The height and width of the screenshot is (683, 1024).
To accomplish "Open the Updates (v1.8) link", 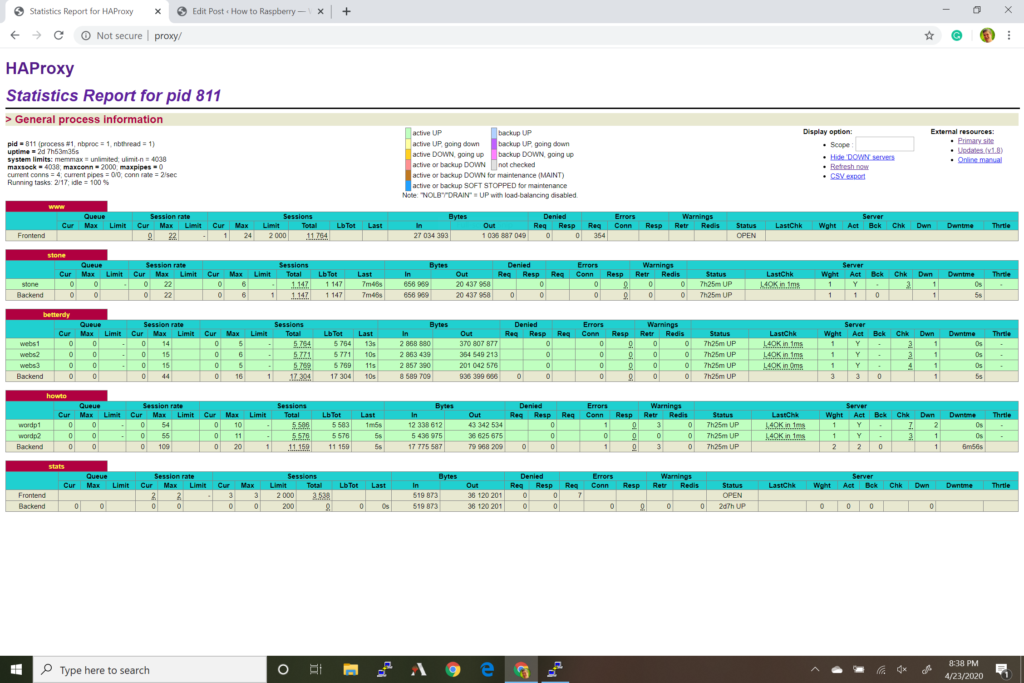I will click(x=980, y=150).
